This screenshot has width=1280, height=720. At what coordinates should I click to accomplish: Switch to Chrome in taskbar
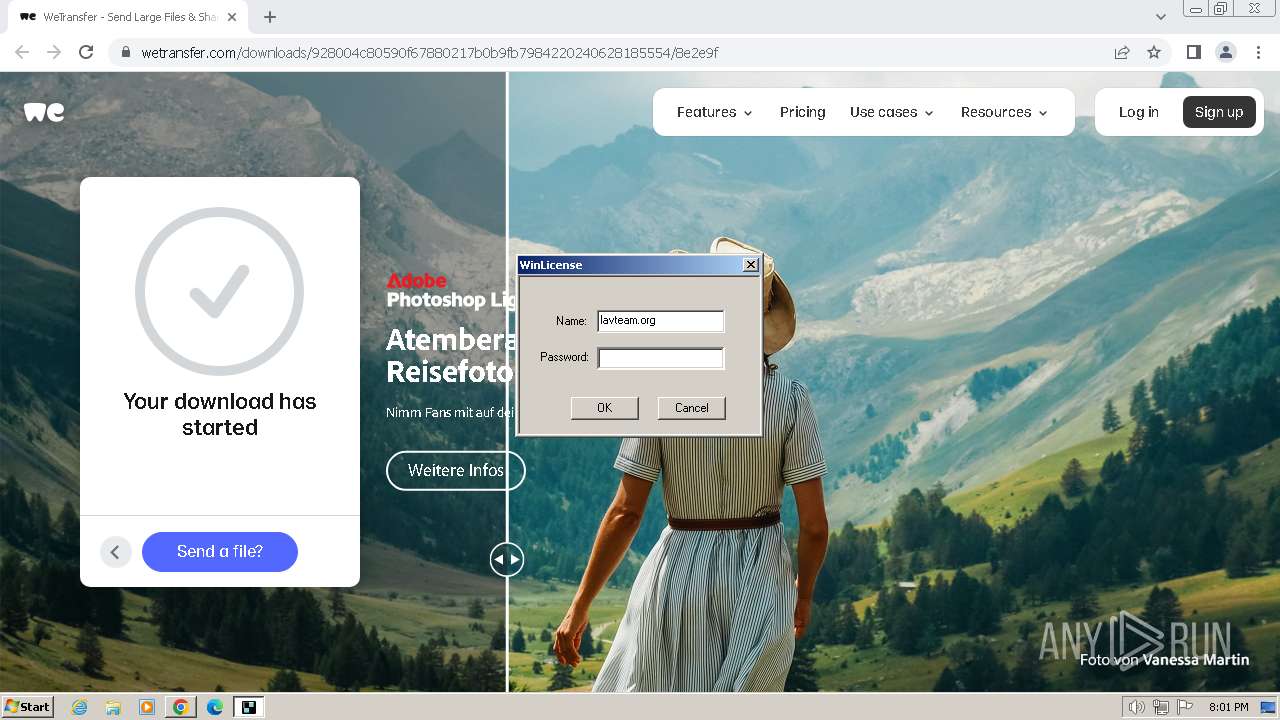click(180, 707)
